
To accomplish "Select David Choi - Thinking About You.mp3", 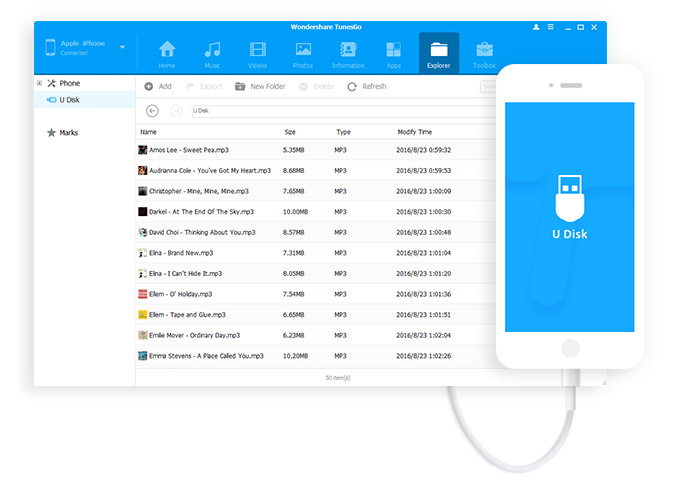I will [316, 232].
